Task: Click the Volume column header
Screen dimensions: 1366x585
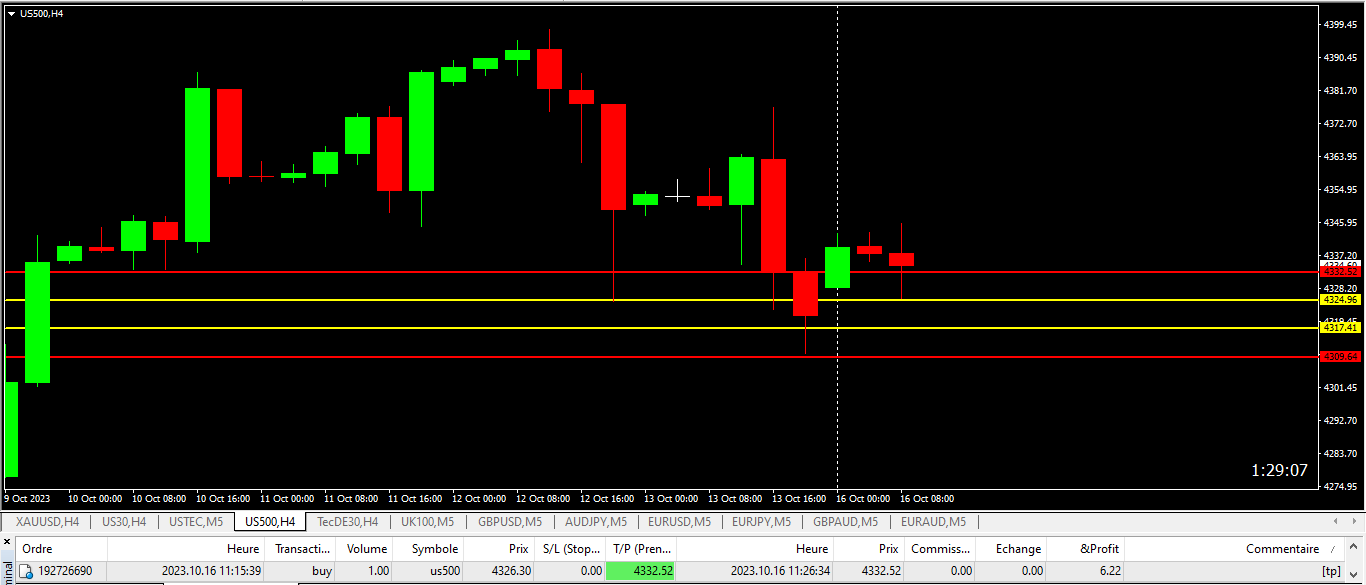Action: tap(366, 549)
